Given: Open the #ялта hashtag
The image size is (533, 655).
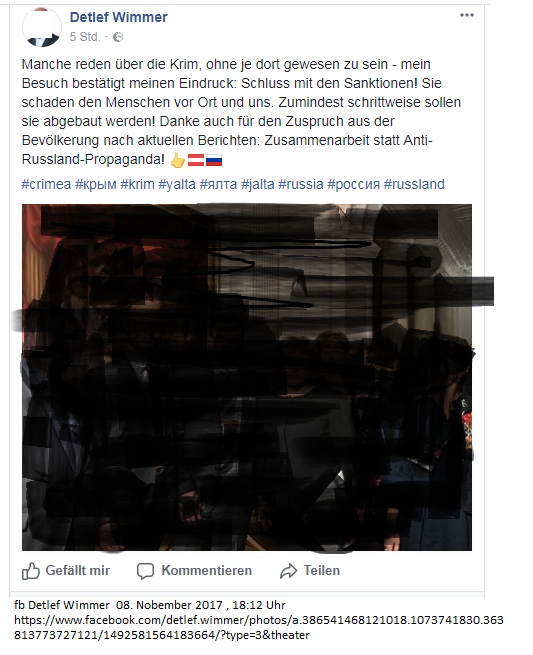Looking at the screenshot, I should tap(218, 184).
